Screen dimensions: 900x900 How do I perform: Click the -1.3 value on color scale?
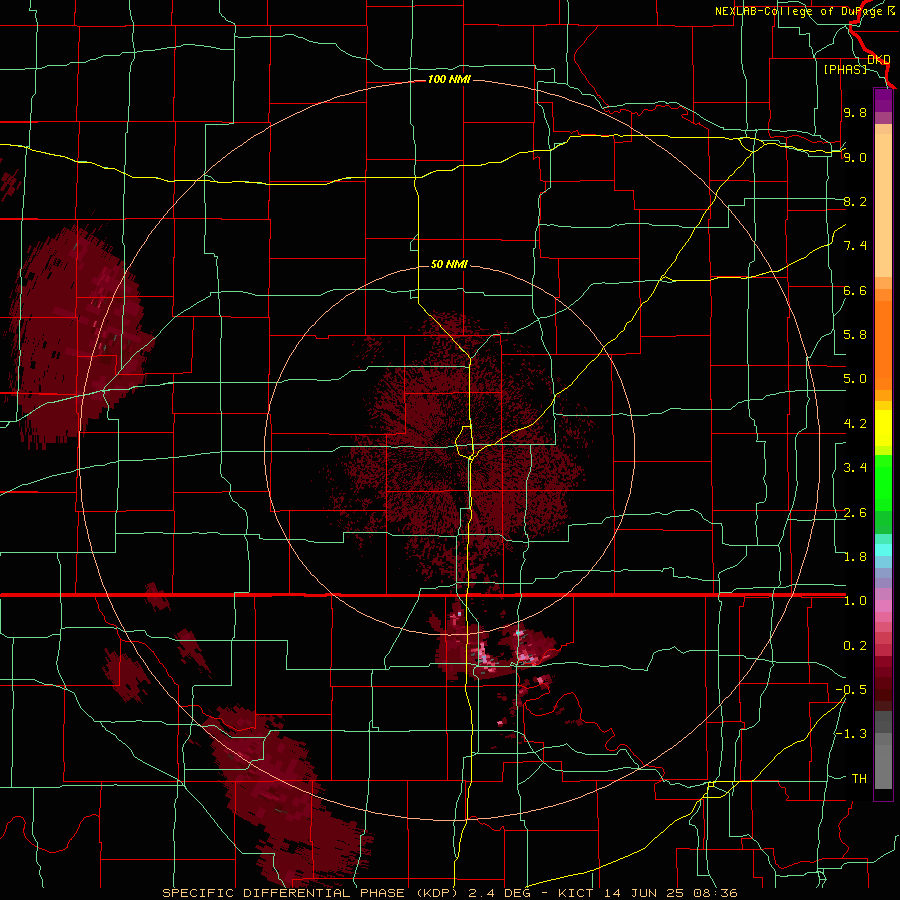click(x=851, y=734)
